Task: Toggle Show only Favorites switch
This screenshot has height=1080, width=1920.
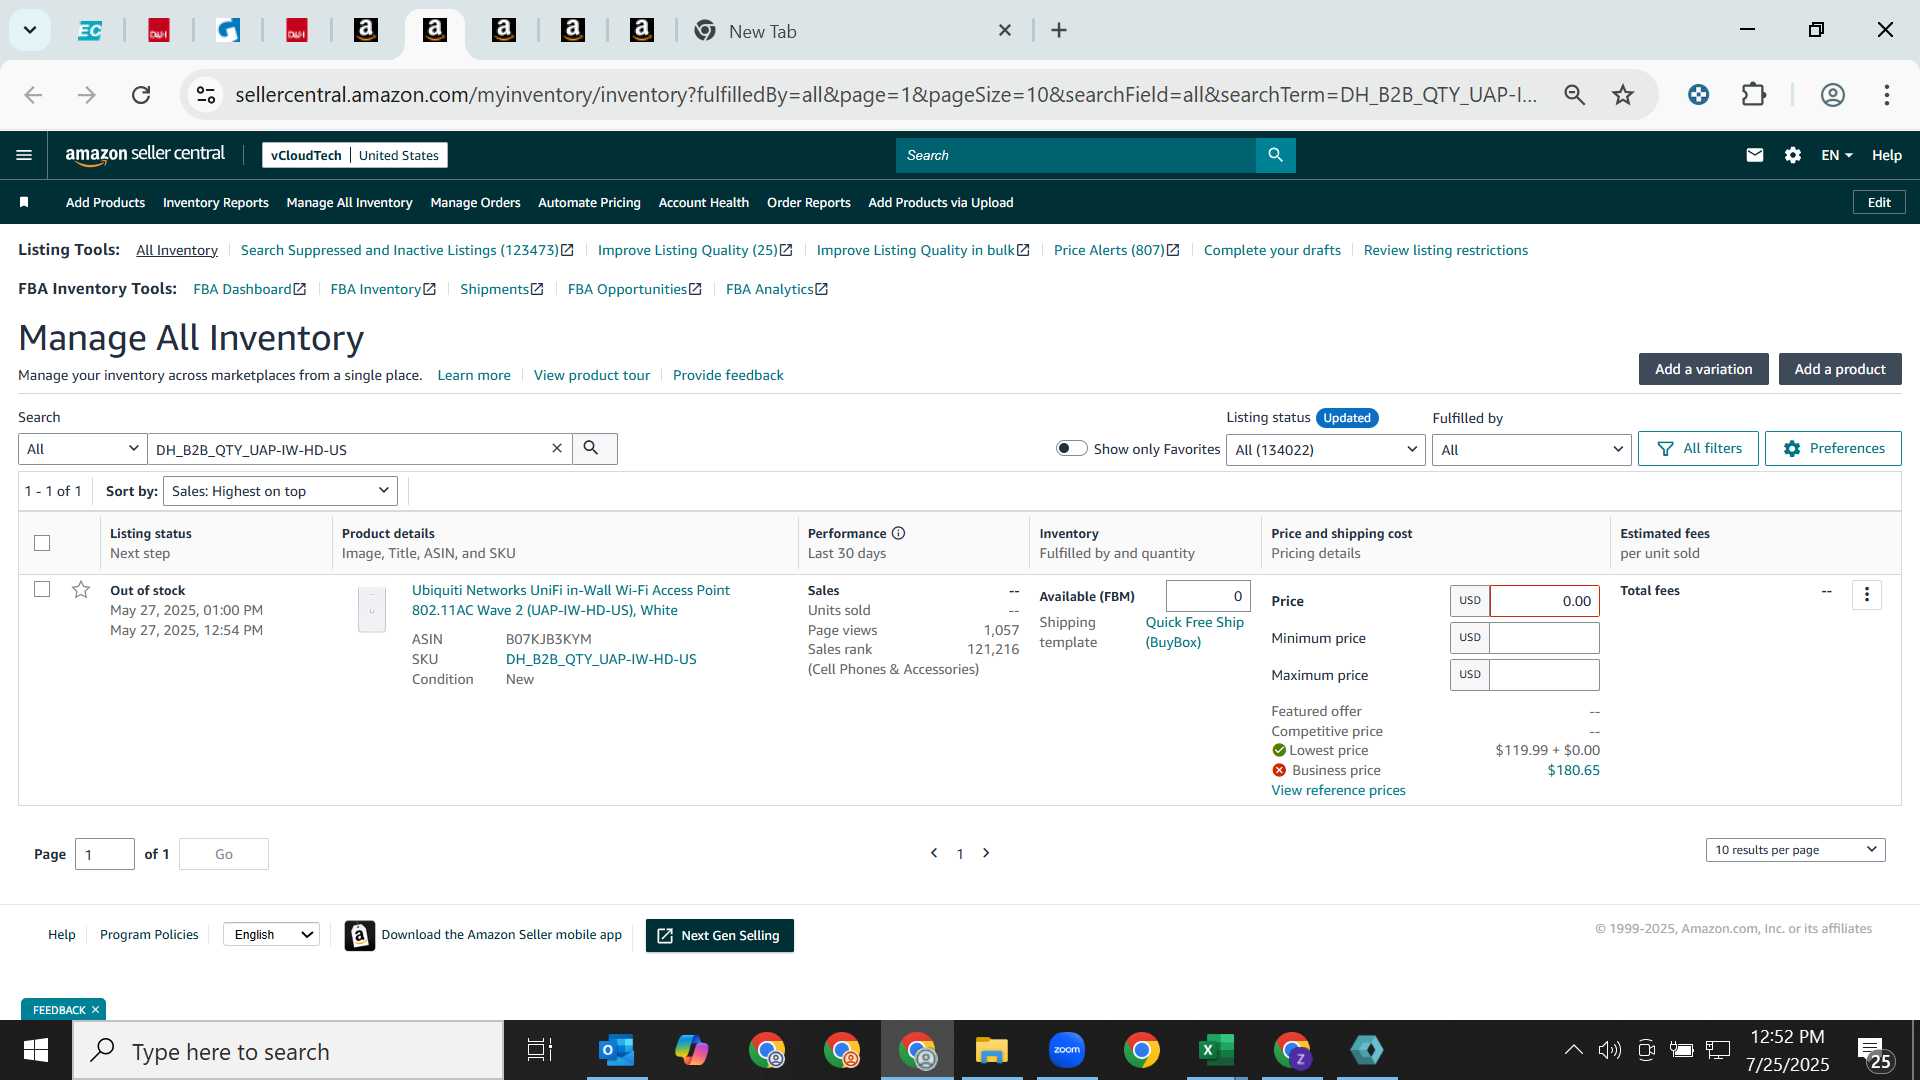Action: (x=1071, y=448)
